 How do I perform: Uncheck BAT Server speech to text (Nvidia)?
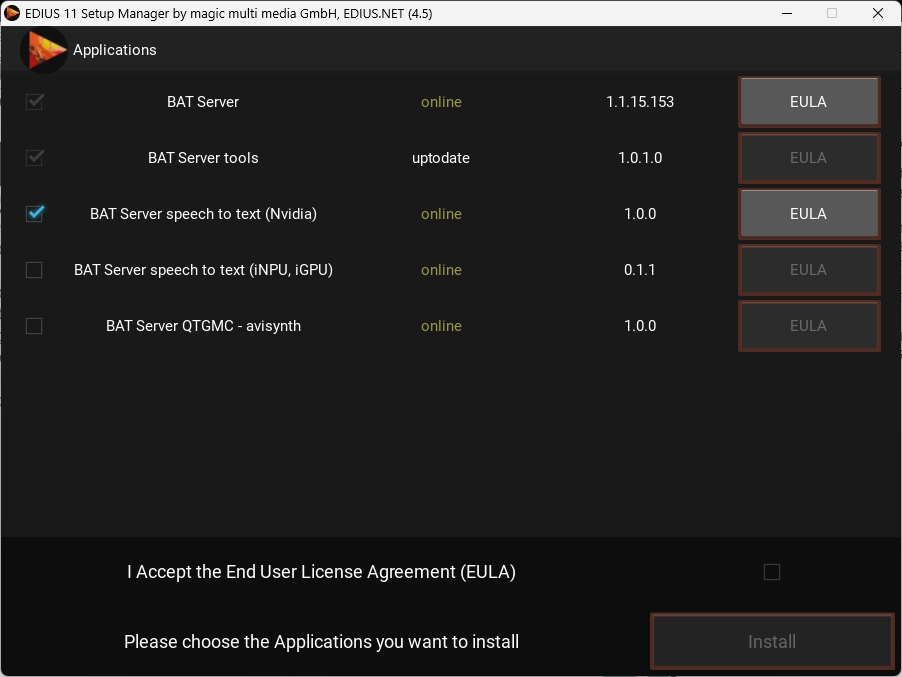35,213
